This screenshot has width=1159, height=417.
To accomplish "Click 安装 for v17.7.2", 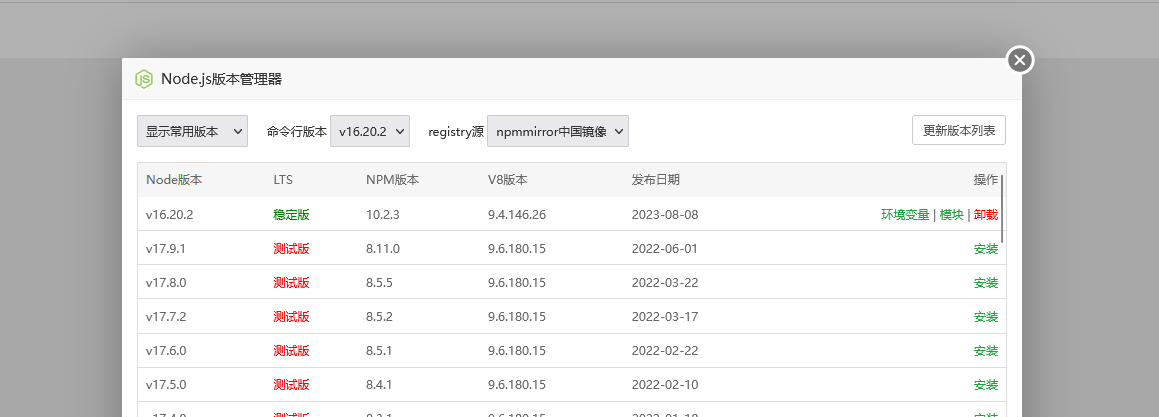I will [985, 316].
